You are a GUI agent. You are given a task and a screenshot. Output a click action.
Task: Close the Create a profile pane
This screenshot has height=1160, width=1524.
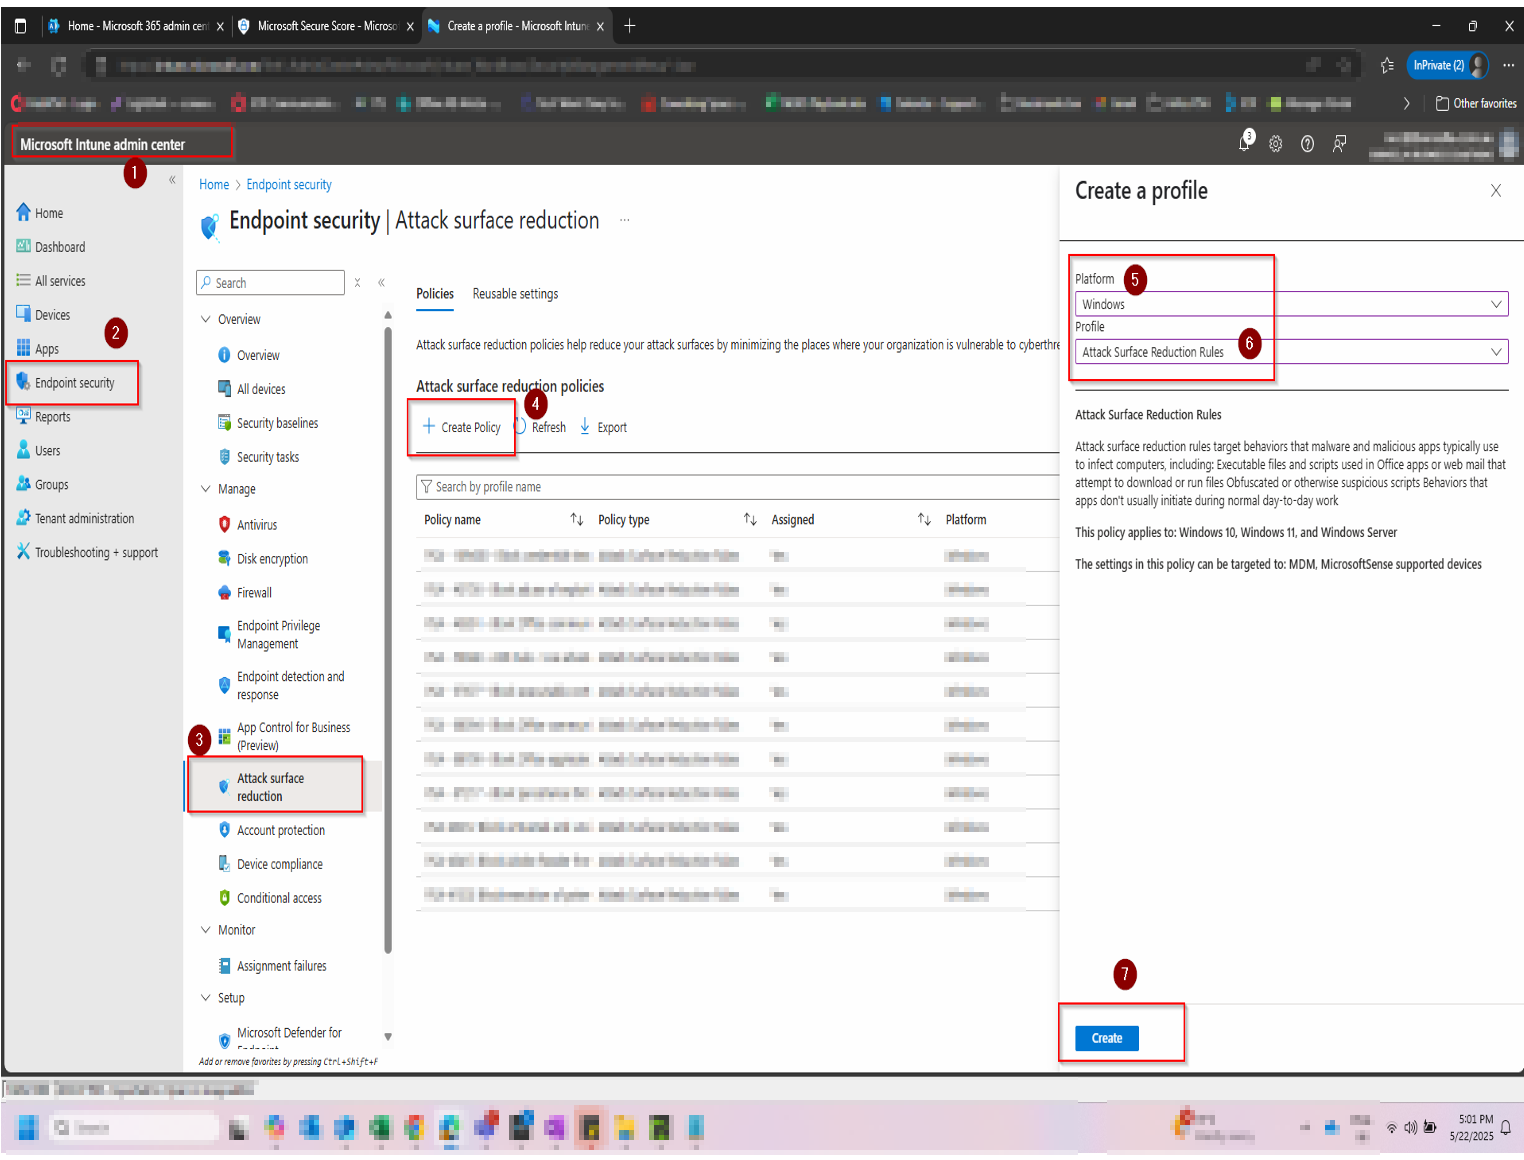1496,191
